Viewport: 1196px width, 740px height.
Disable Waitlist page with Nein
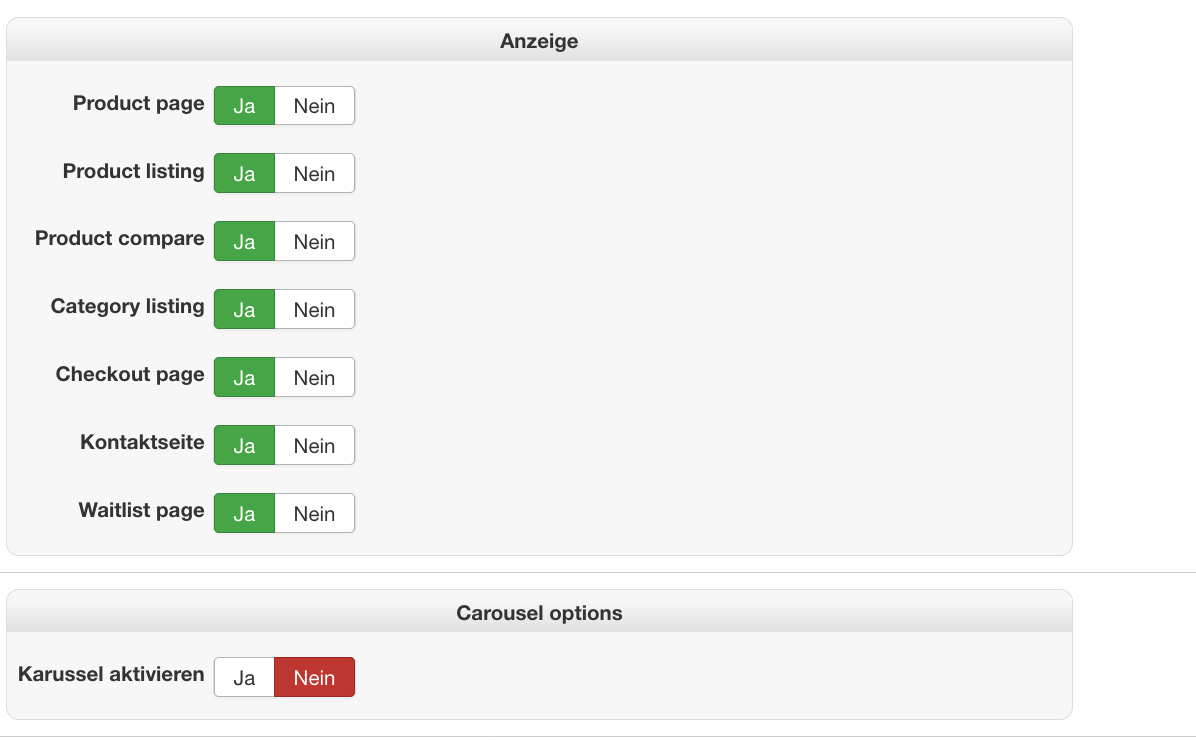314,514
